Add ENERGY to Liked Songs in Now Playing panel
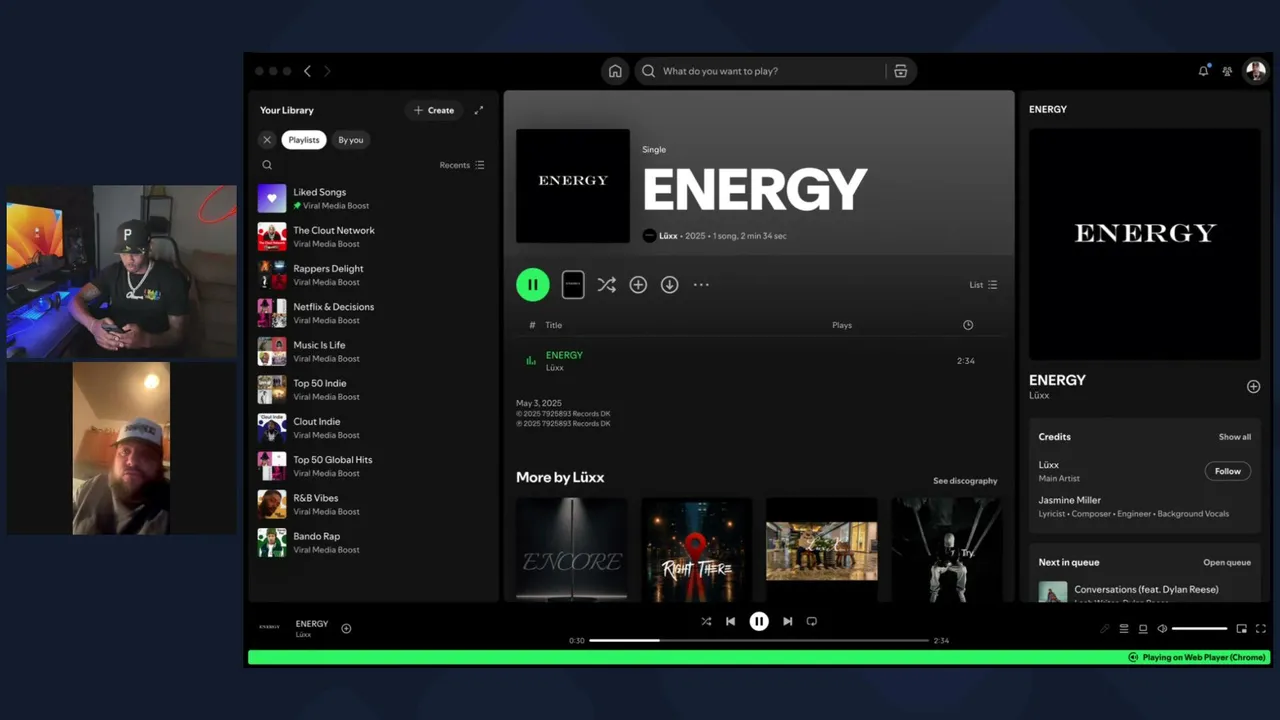The height and width of the screenshot is (720, 1280). pyautogui.click(x=1253, y=386)
